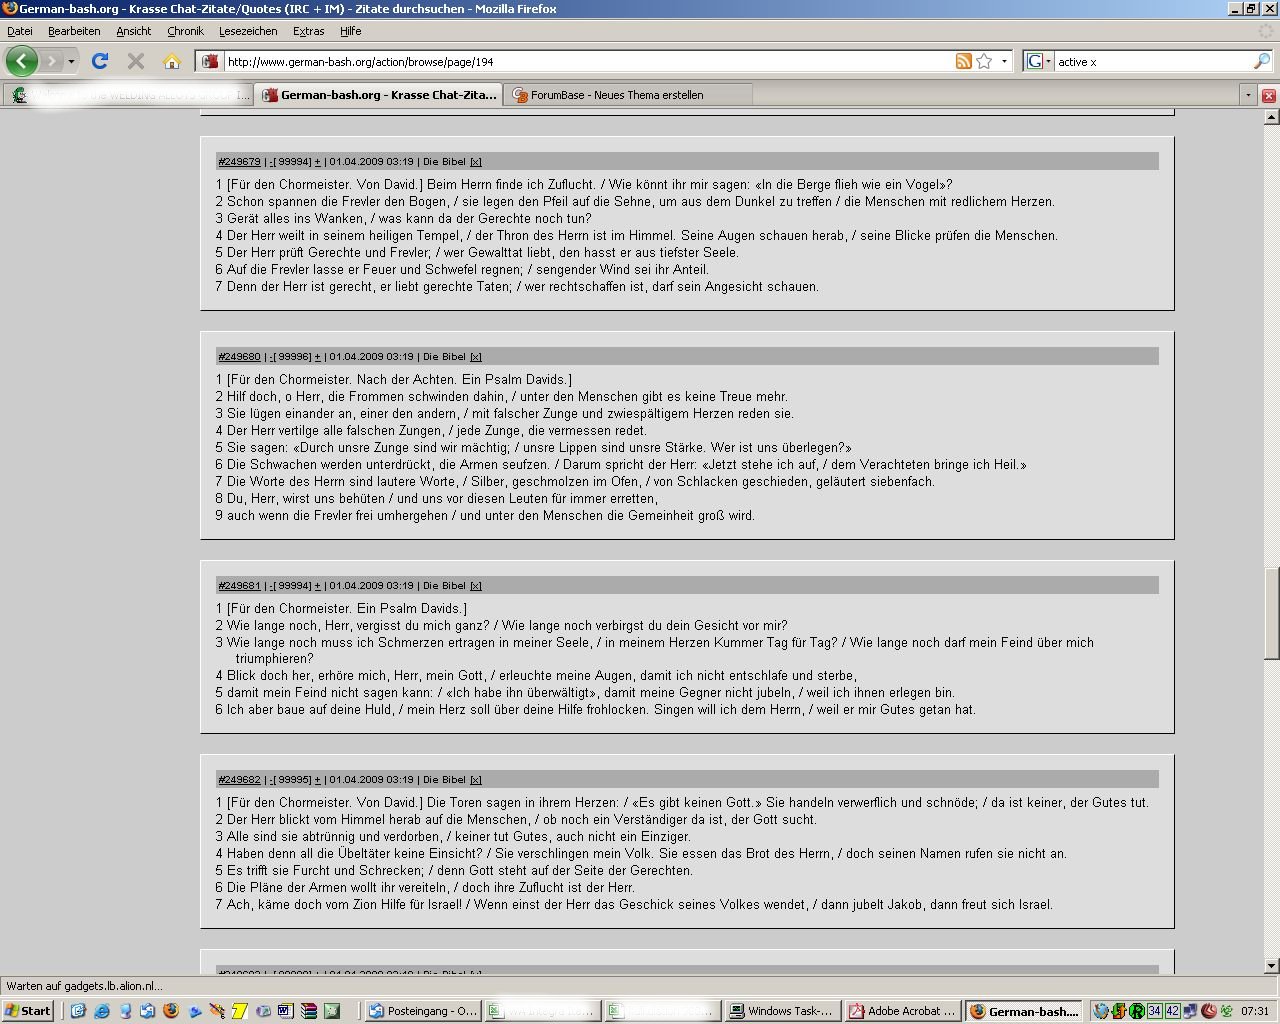The image size is (1280, 1024).
Task: Open the Chronik menu
Action: (x=185, y=31)
